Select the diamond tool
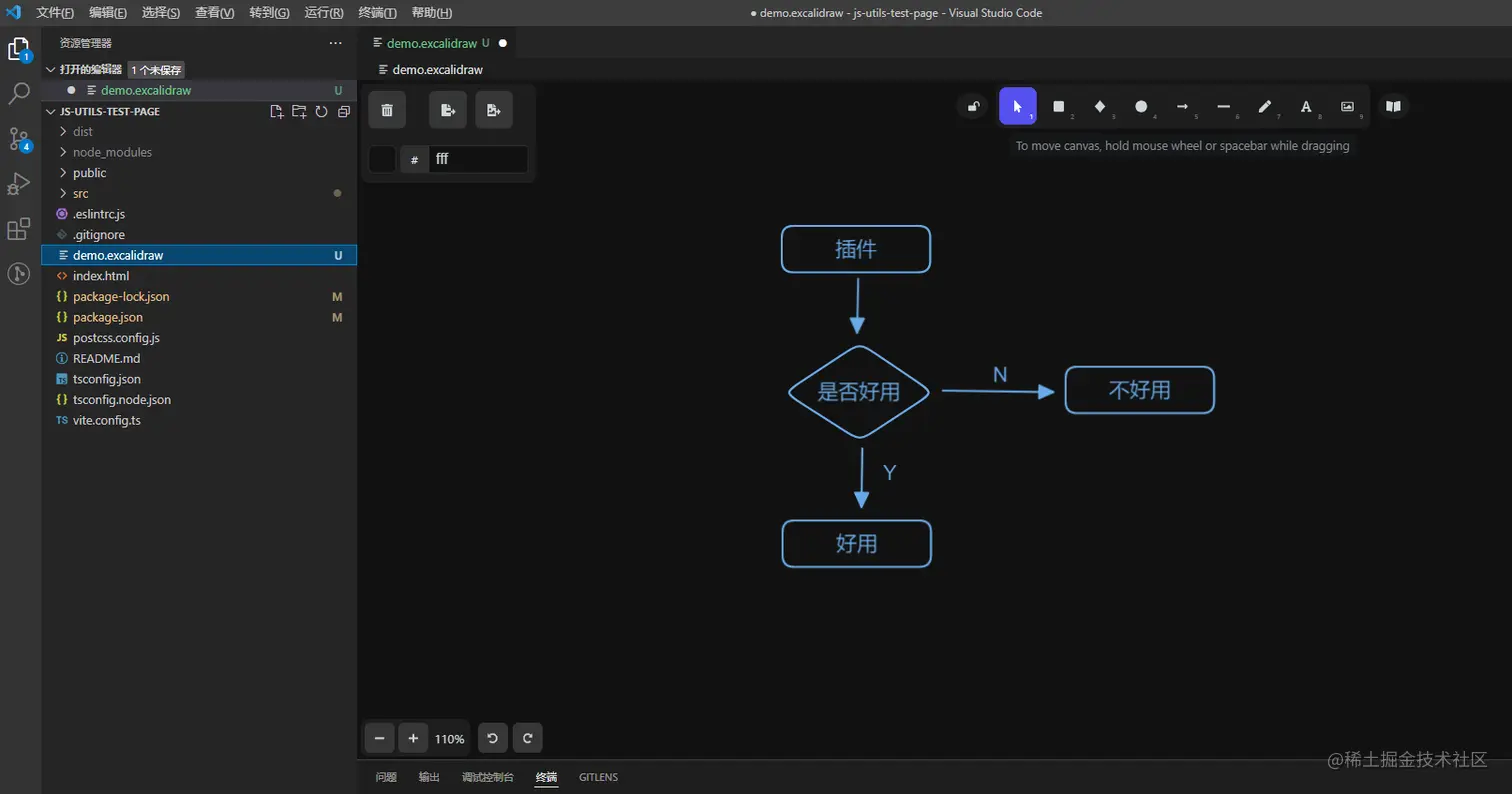 tap(1100, 106)
